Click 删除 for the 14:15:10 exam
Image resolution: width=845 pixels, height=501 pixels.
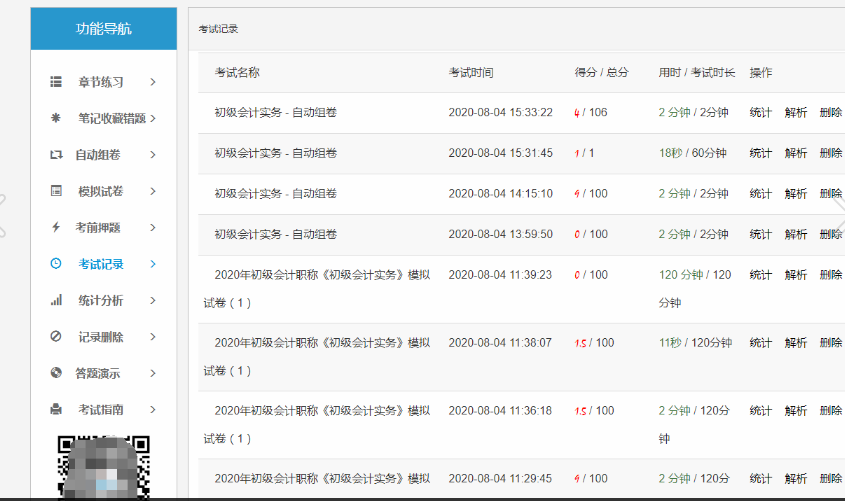pyautogui.click(x=830, y=194)
